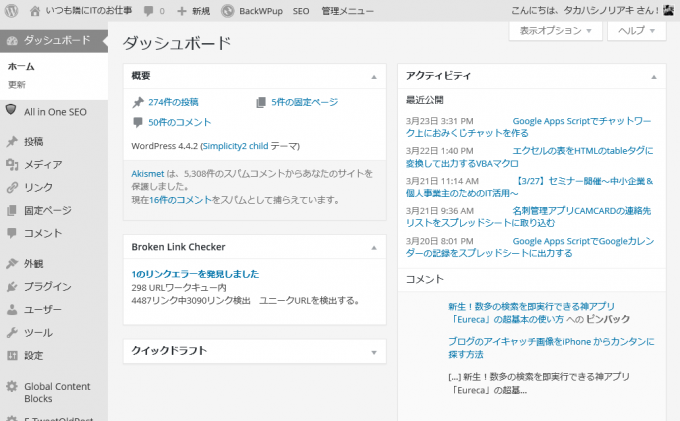Open the 50件のコメント link

pyautogui.click(x=180, y=122)
